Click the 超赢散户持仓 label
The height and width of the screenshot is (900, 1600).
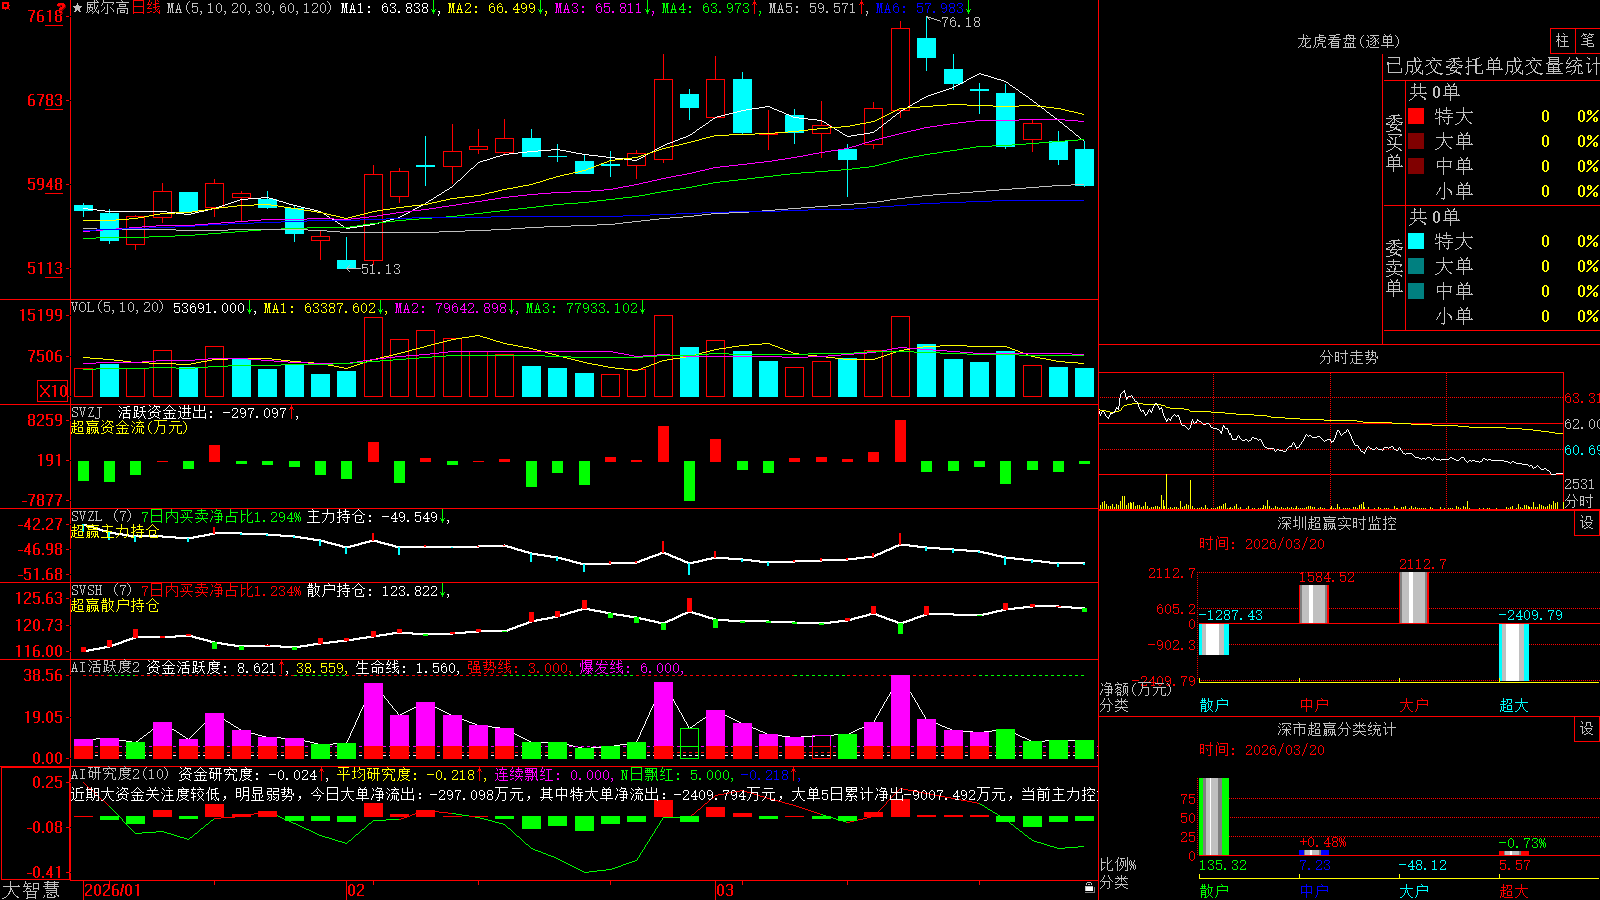click(x=115, y=605)
